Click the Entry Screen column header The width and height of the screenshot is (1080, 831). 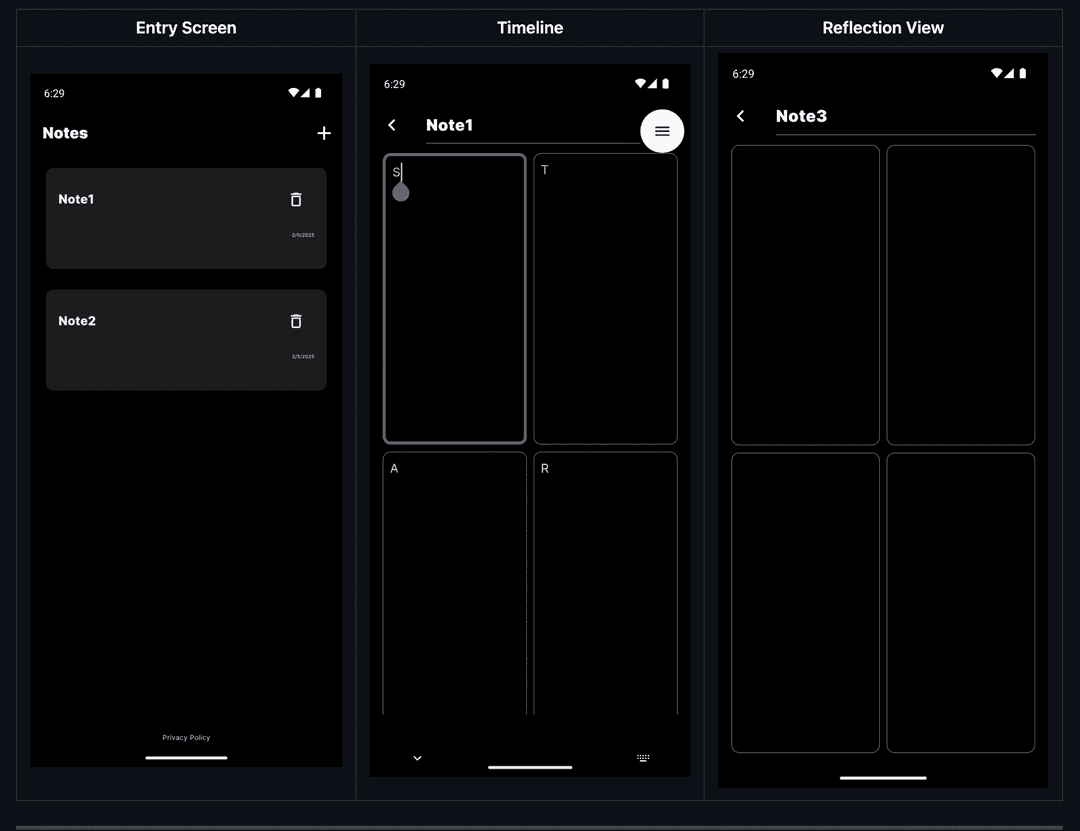[x=186, y=28]
